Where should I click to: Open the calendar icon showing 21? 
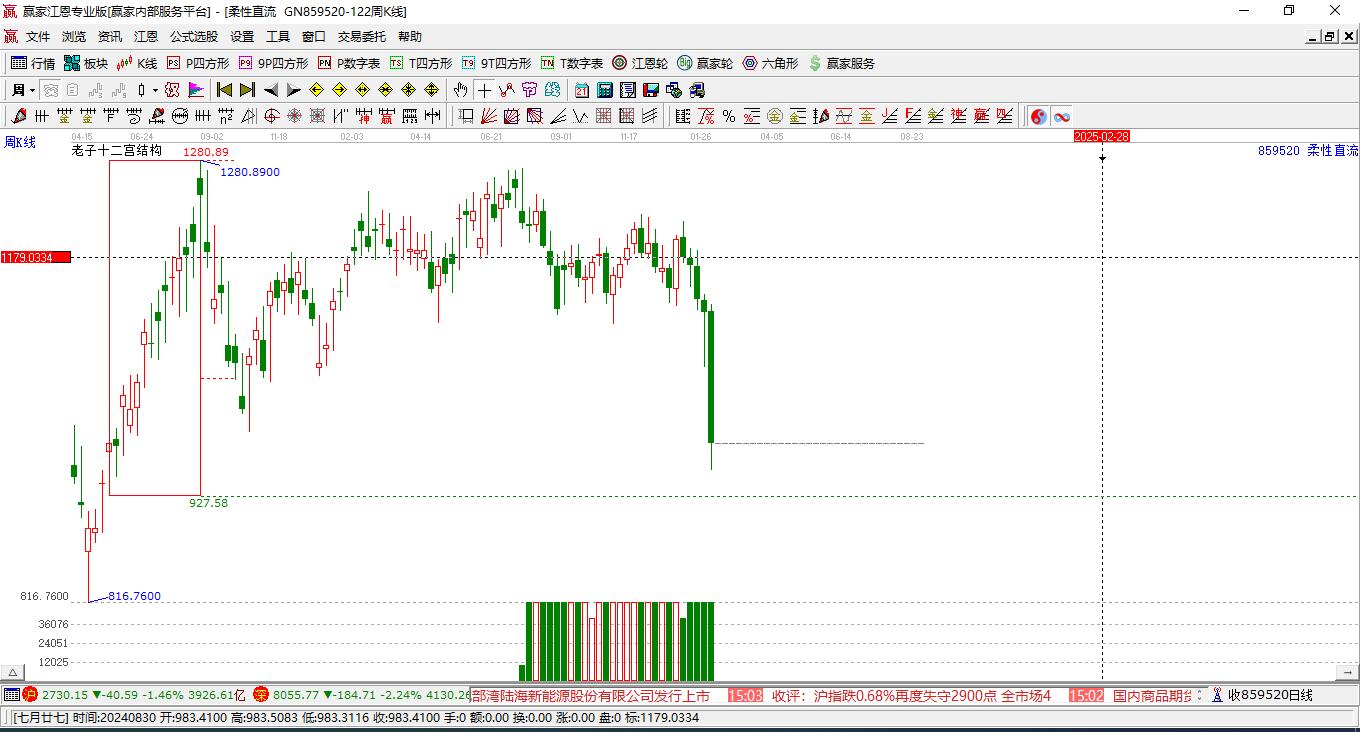click(x=581, y=90)
